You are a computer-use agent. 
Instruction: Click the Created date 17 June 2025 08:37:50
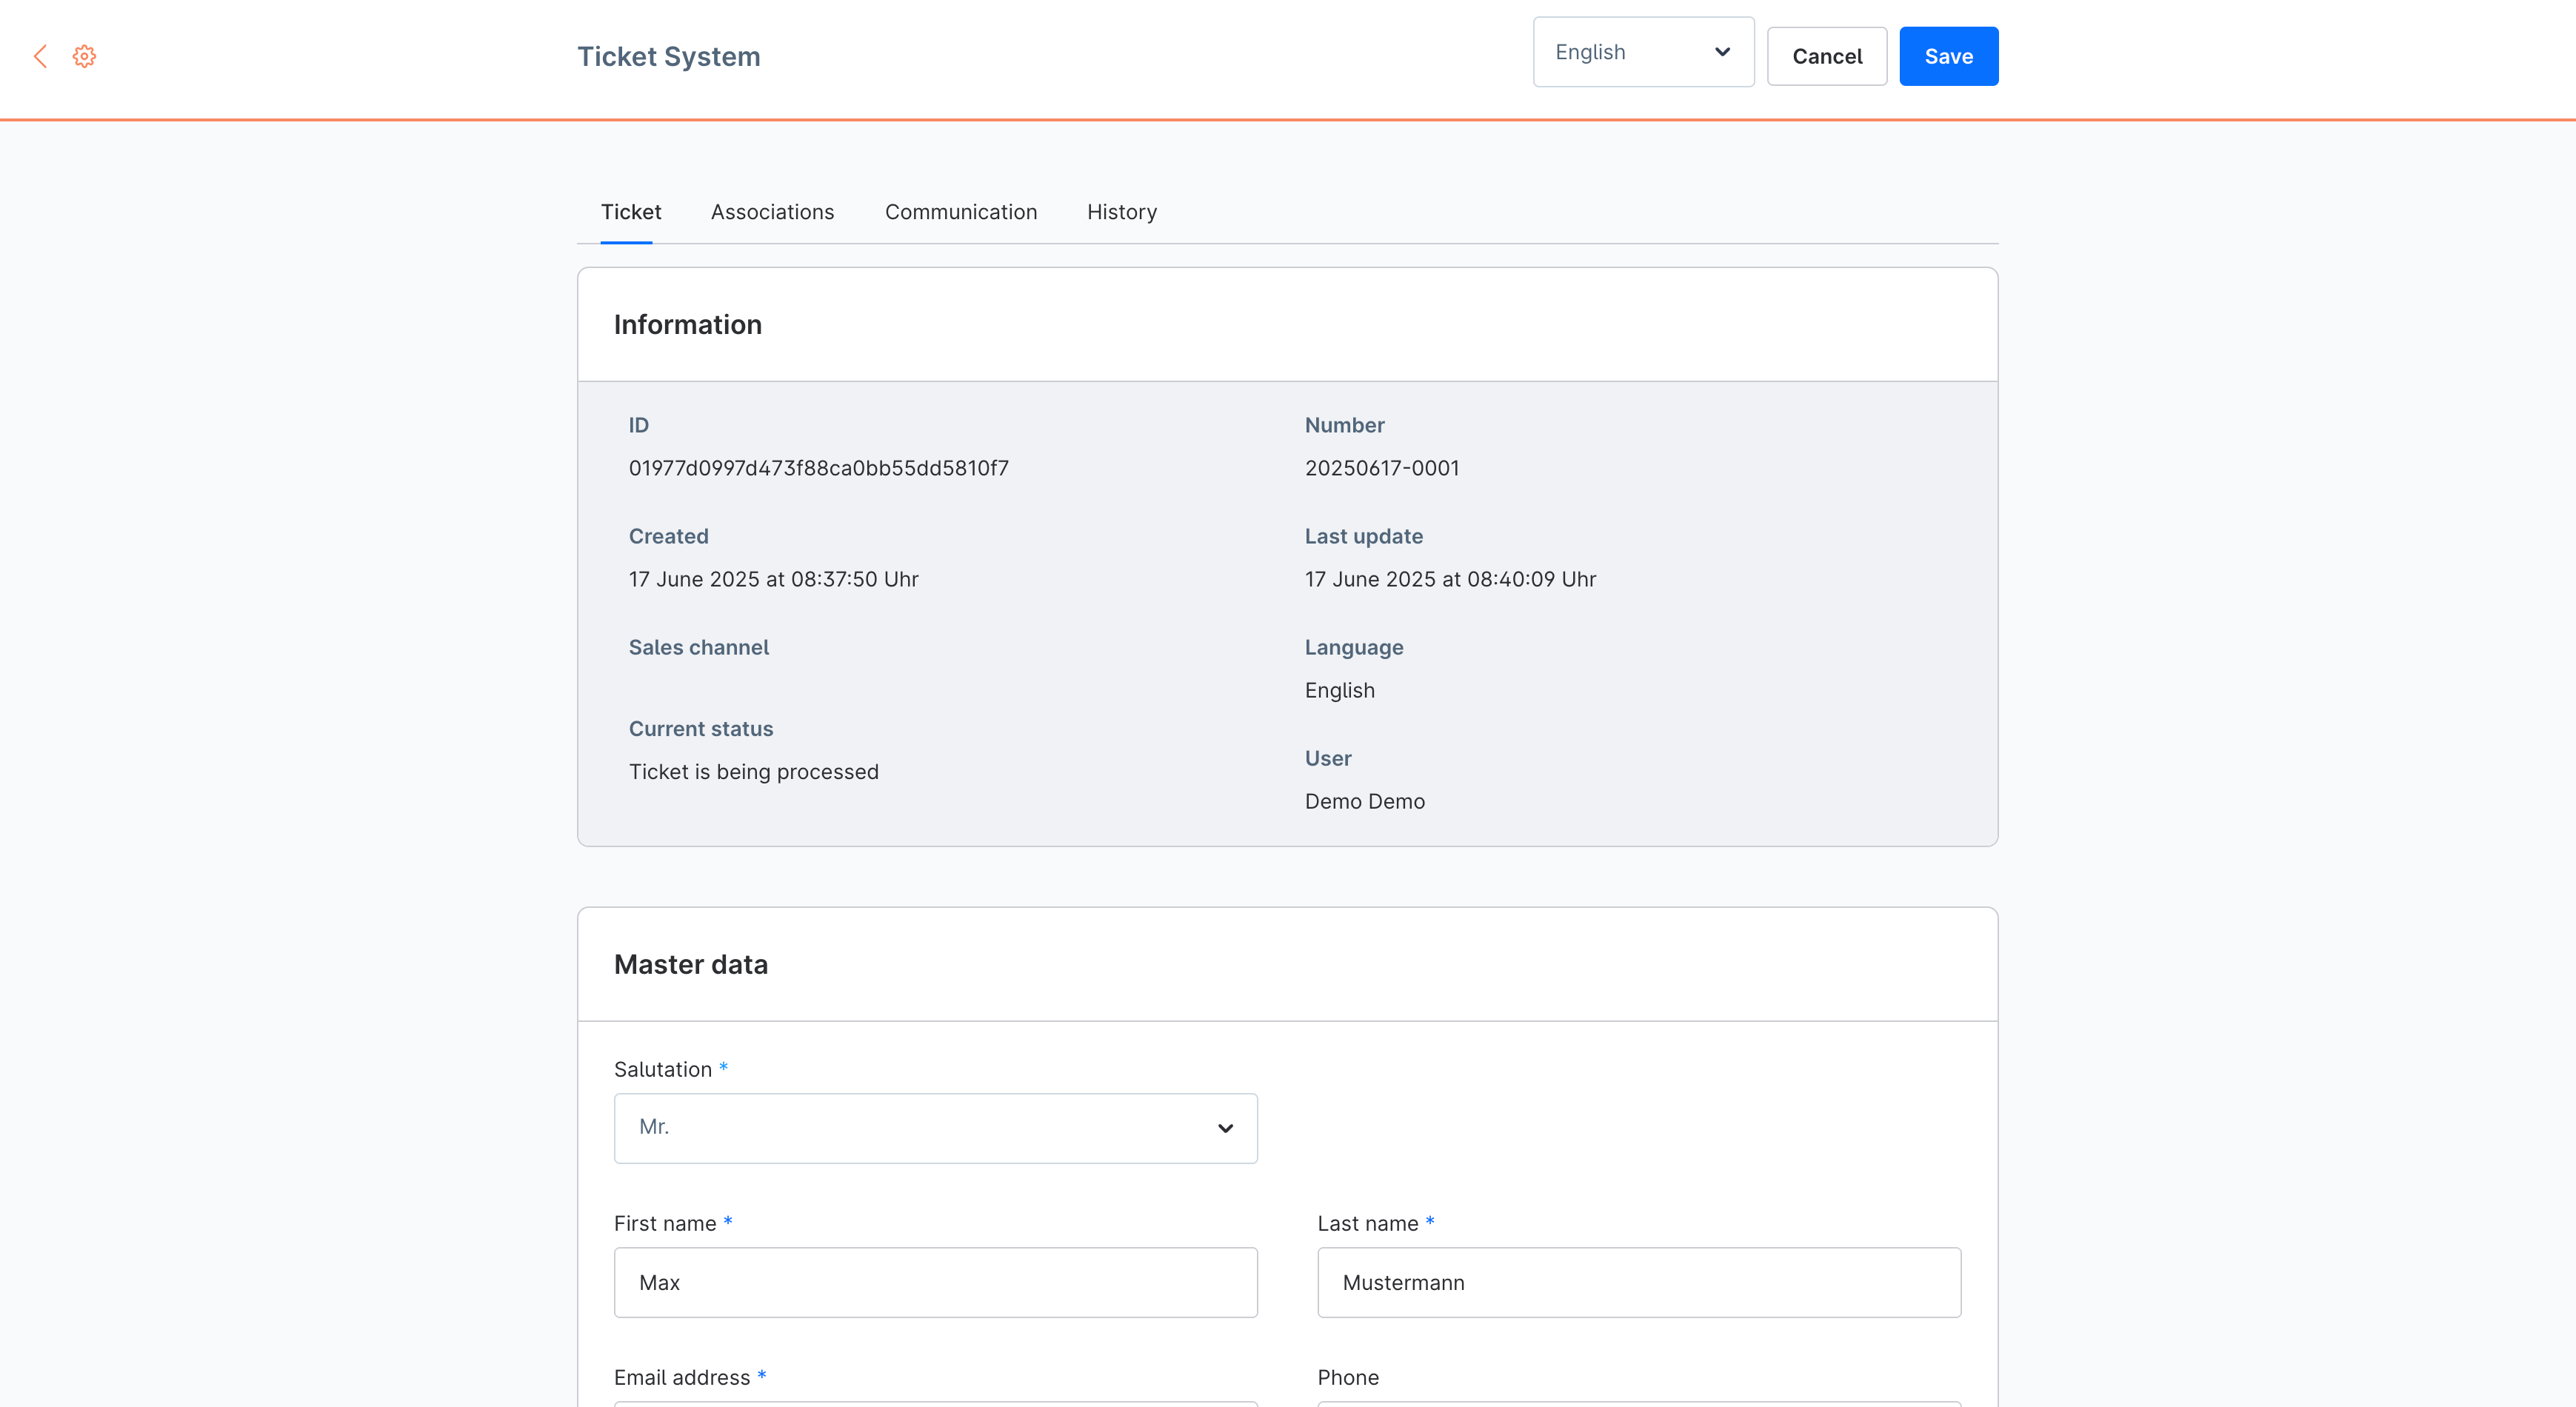pyautogui.click(x=773, y=579)
